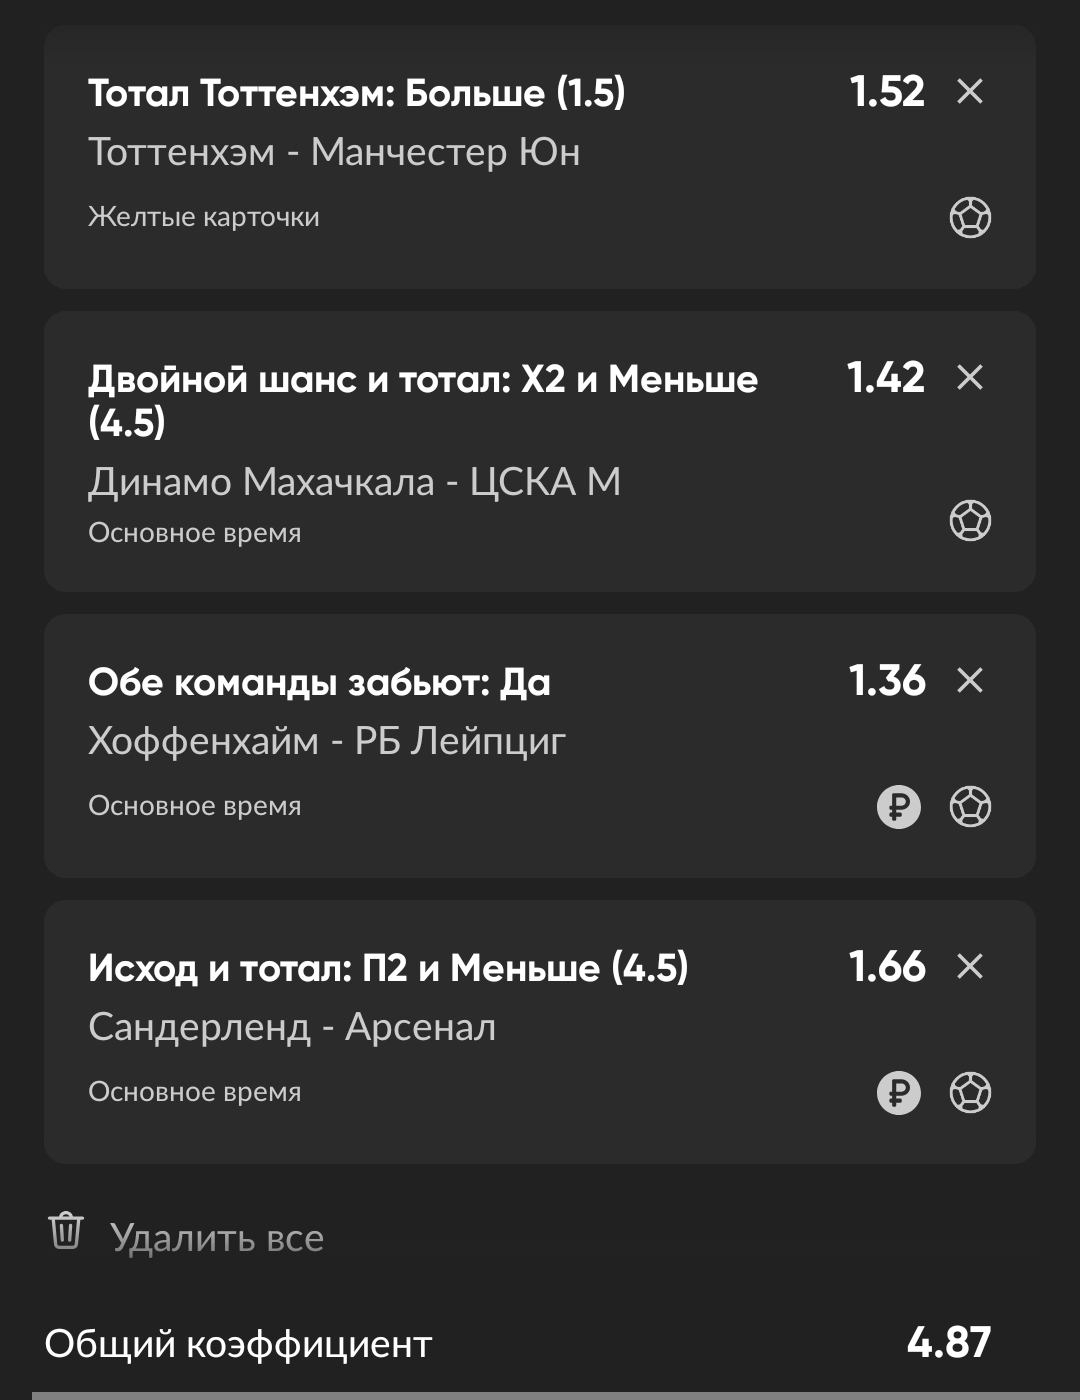
Task: Open the 'Хоффенхайм - РБ Лейпциг' match
Action: click(x=327, y=741)
